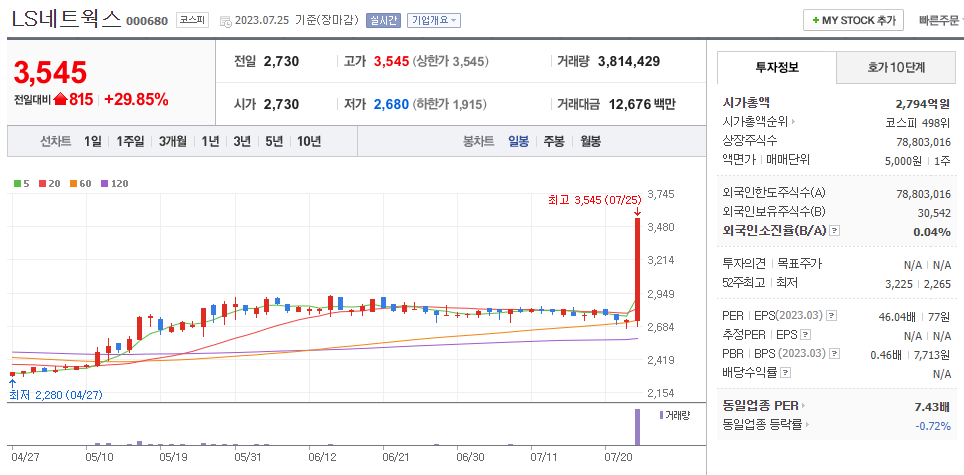This screenshot has height=475, width=964.
Task: Select the 1년 line chart period
Action: pos(210,141)
